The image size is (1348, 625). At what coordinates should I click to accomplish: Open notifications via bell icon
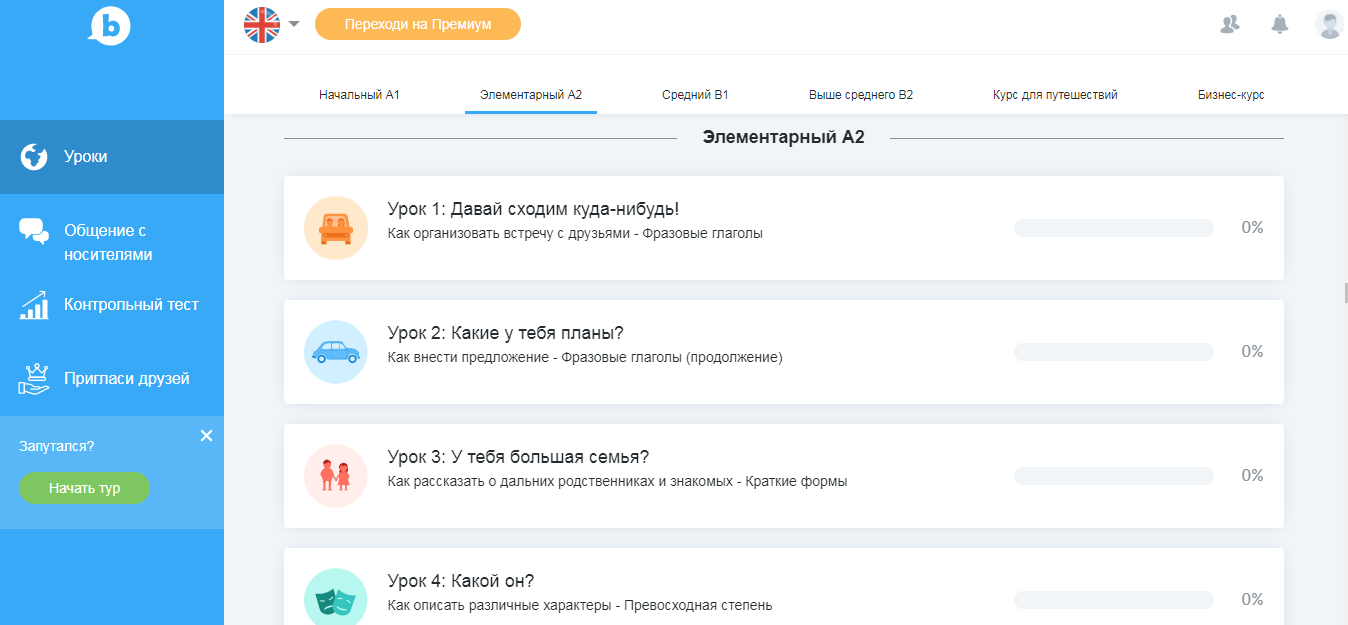point(1280,23)
